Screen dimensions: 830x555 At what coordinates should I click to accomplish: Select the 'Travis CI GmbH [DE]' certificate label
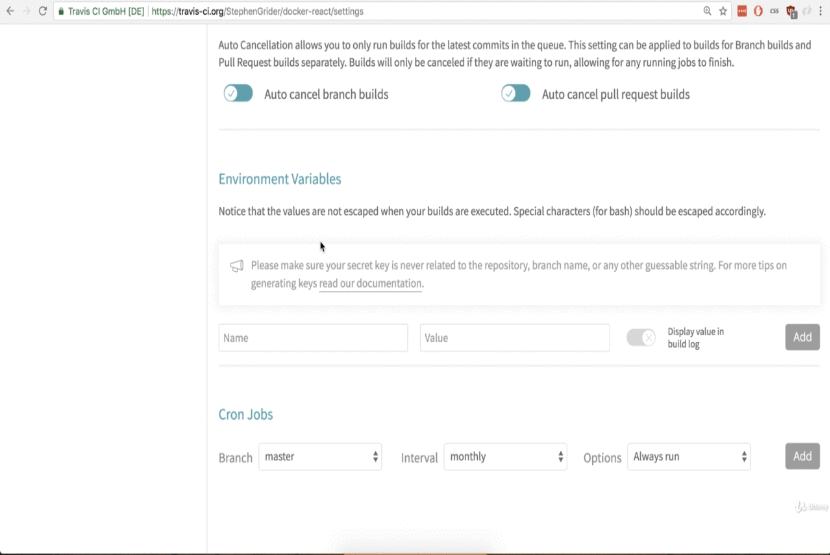(106, 11)
